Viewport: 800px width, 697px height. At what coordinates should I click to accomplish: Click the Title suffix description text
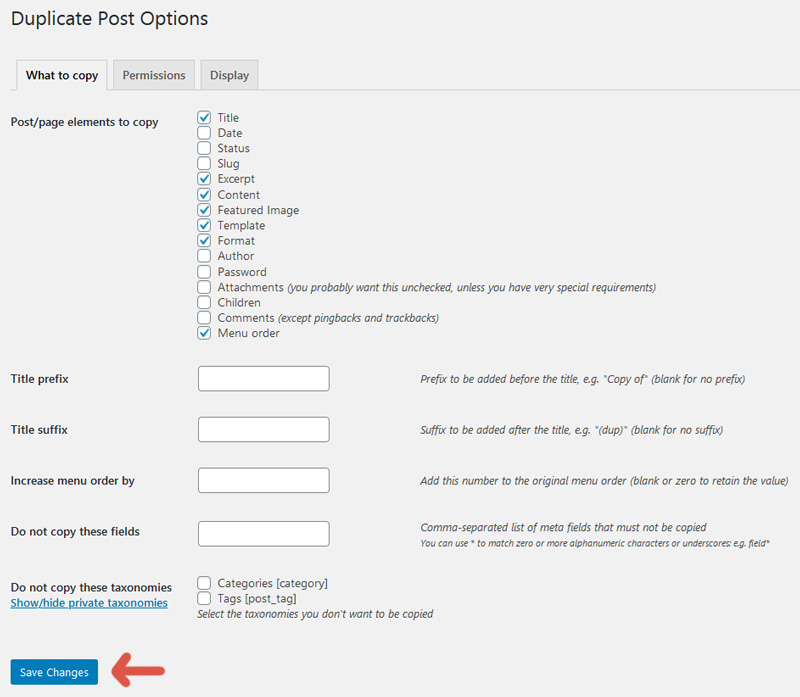click(x=571, y=430)
